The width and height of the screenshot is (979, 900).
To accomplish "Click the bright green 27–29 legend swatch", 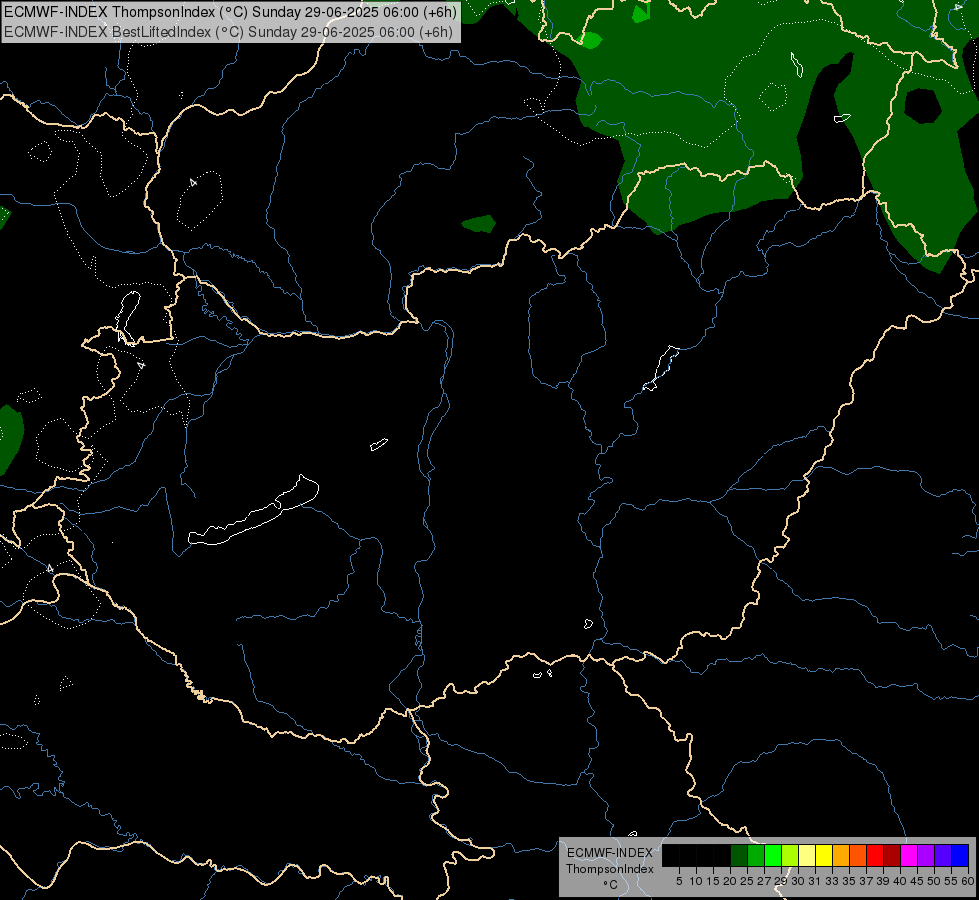I will [773, 855].
